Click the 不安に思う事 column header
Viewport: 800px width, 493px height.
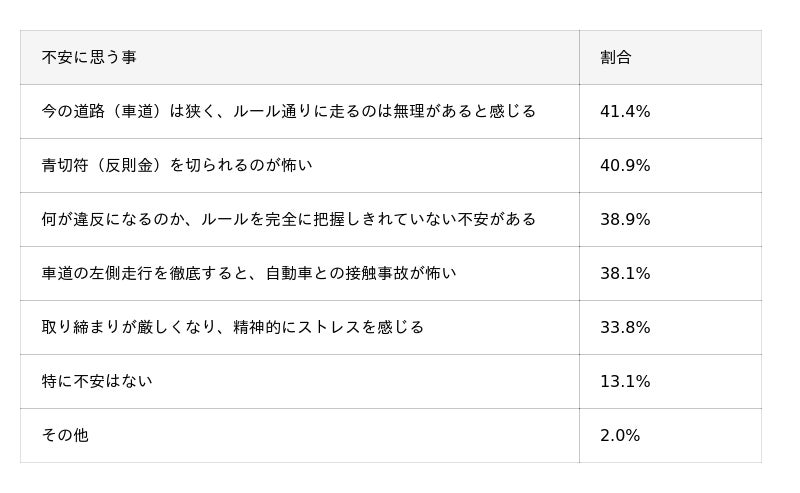(x=89, y=57)
